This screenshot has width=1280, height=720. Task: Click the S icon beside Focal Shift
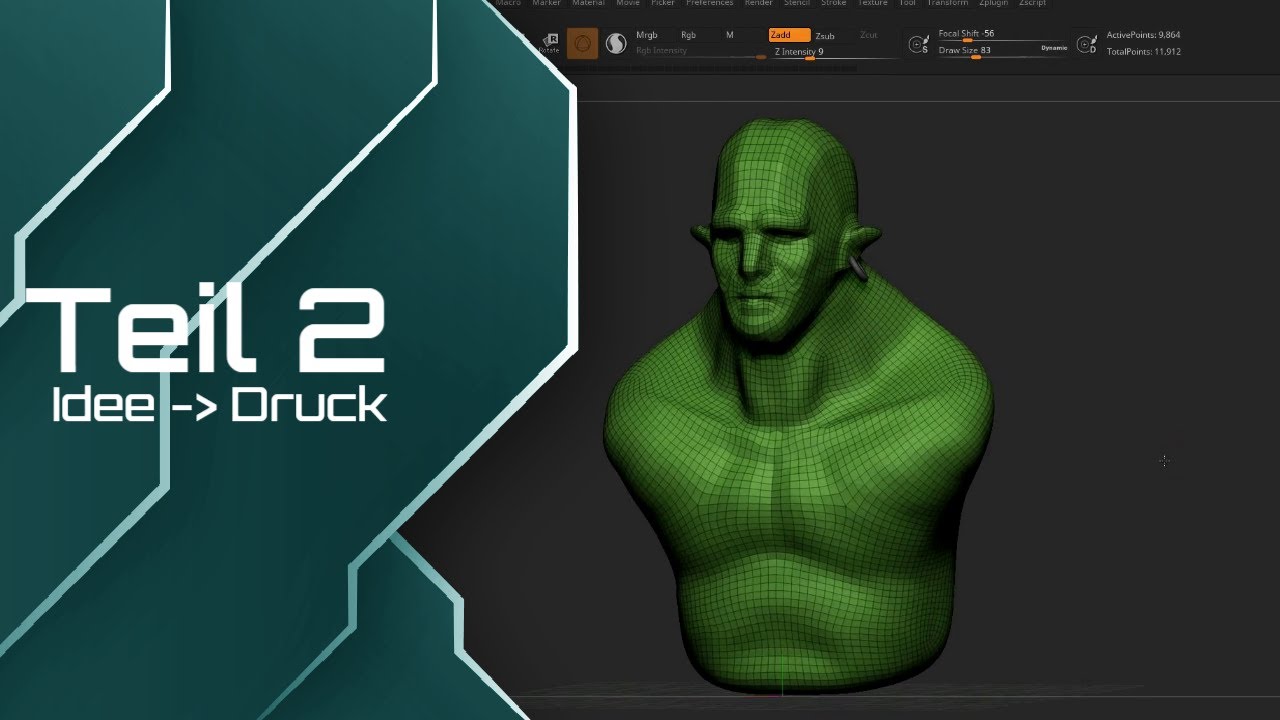[x=917, y=44]
